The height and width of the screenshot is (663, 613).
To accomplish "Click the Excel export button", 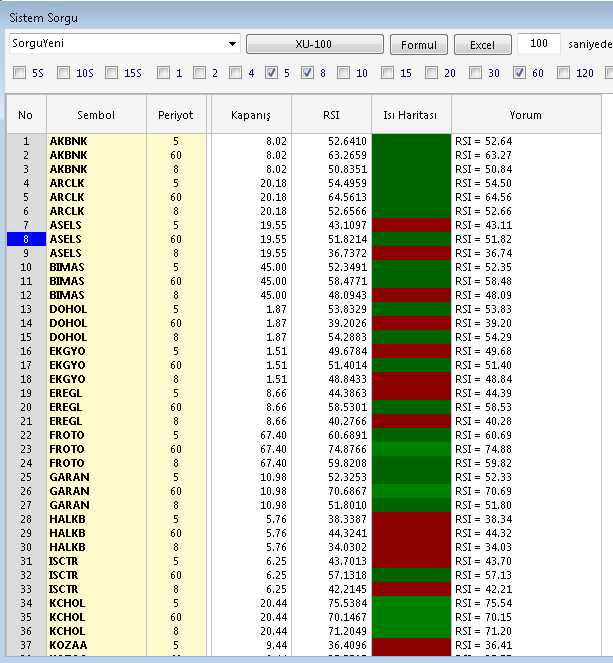I will tap(482, 44).
